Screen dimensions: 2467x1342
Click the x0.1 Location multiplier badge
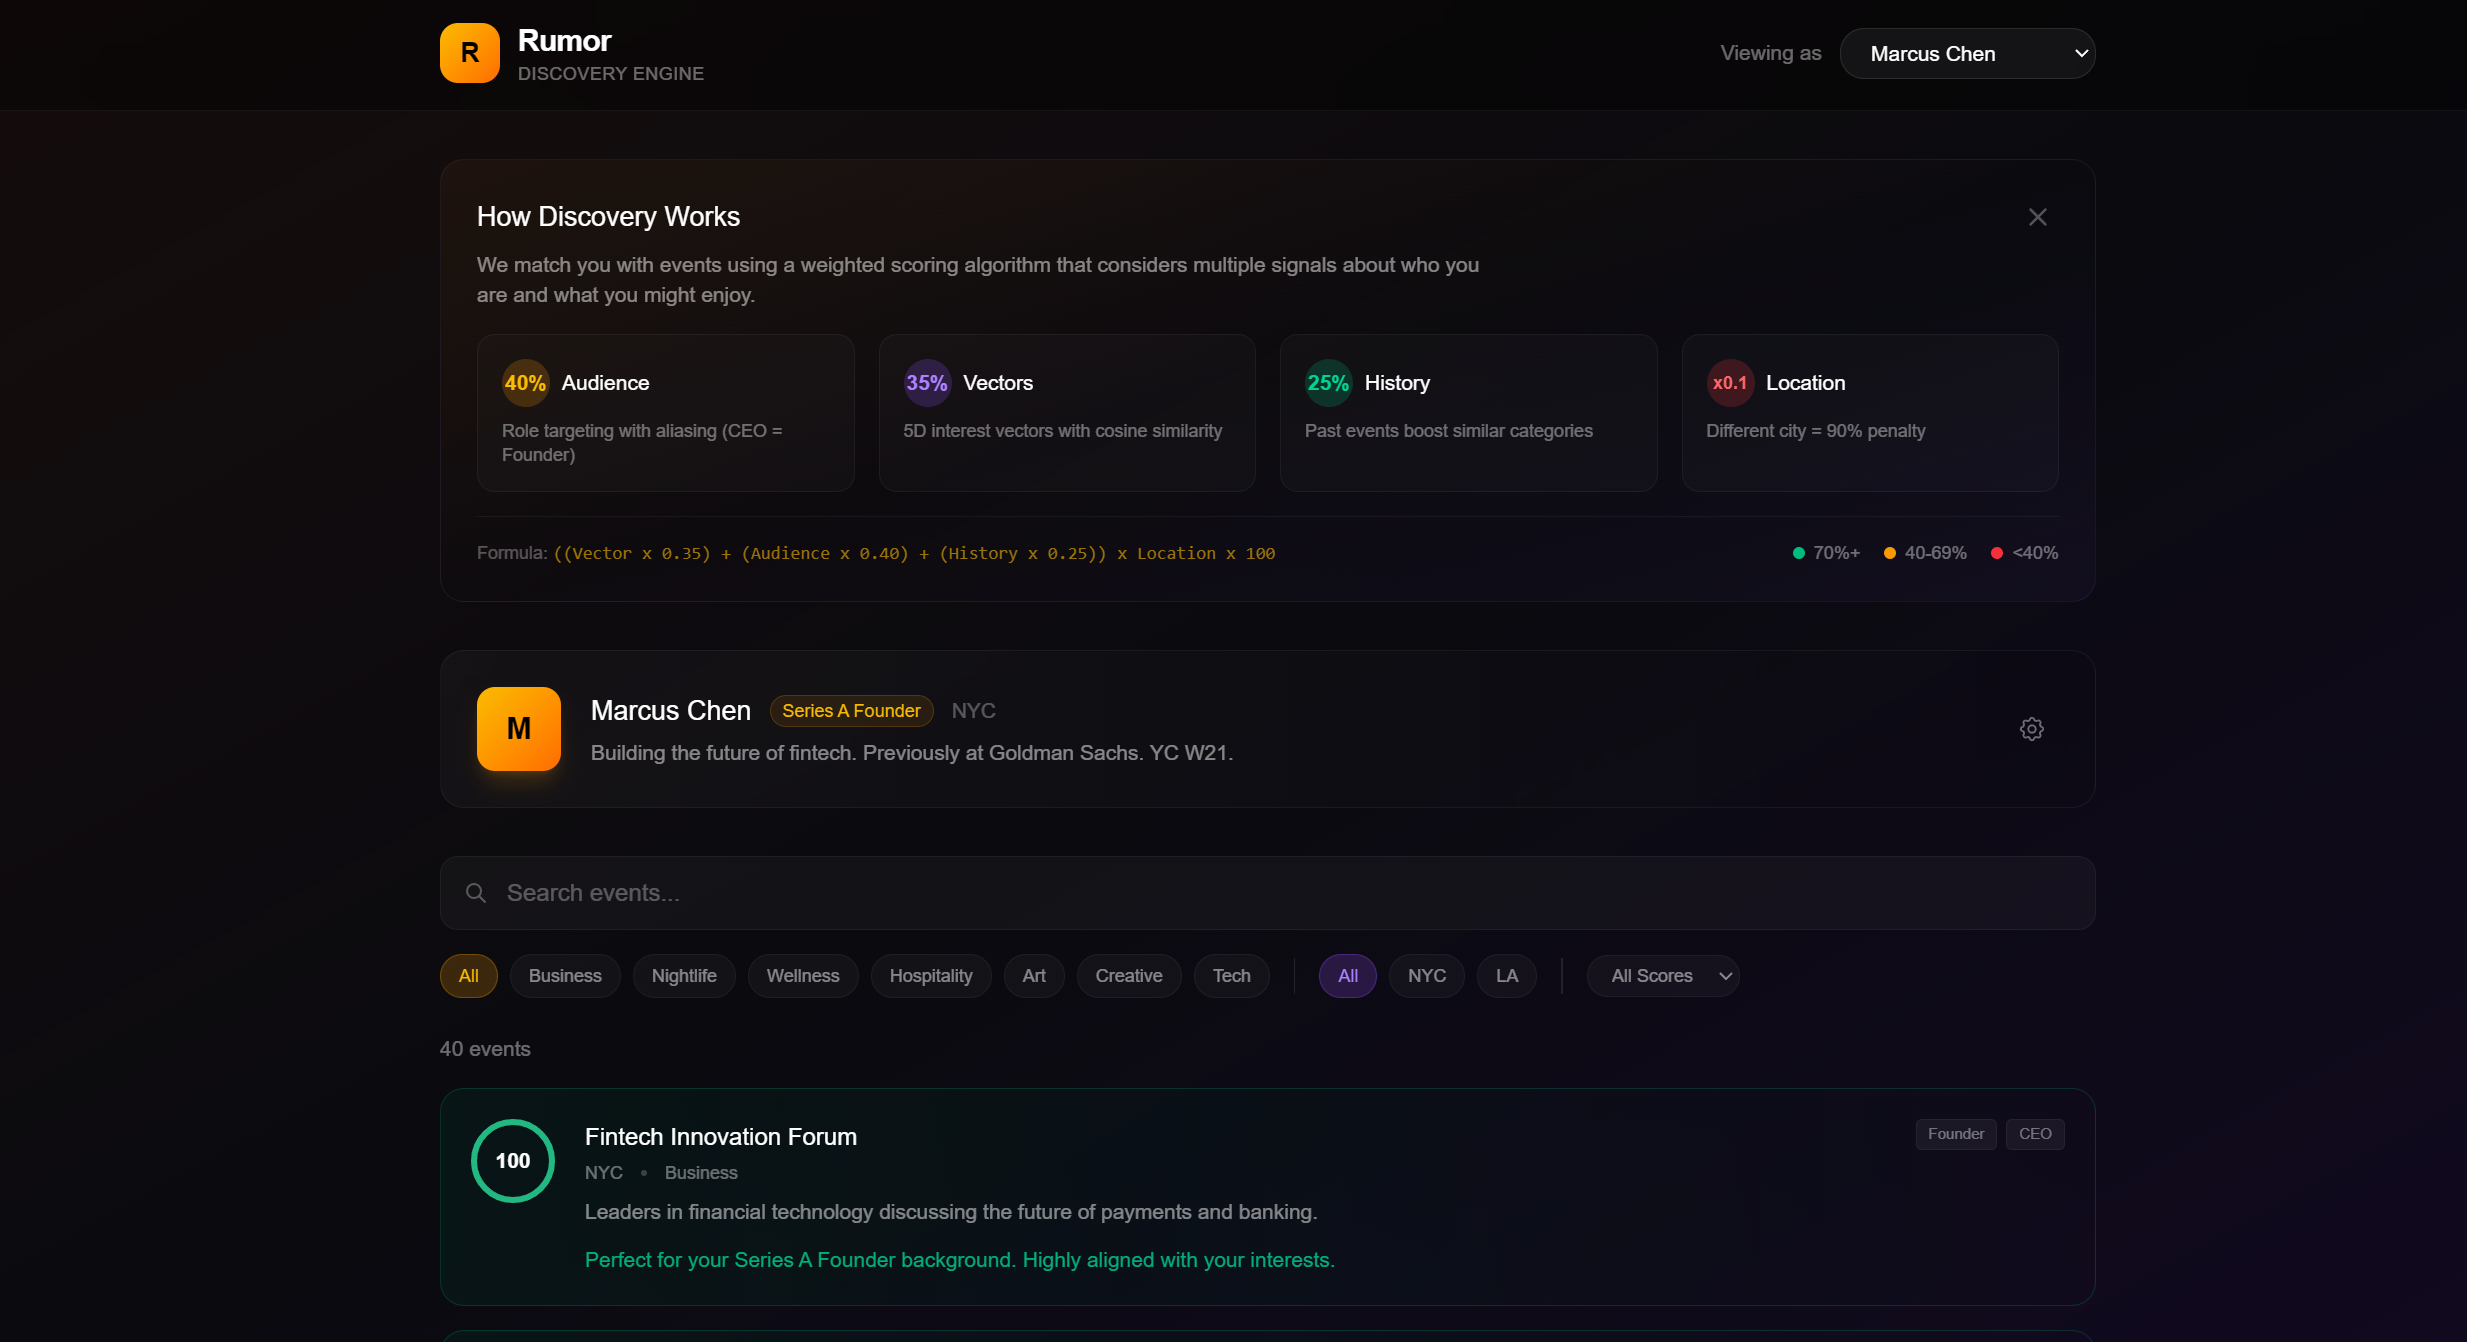click(x=1728, y=382)
